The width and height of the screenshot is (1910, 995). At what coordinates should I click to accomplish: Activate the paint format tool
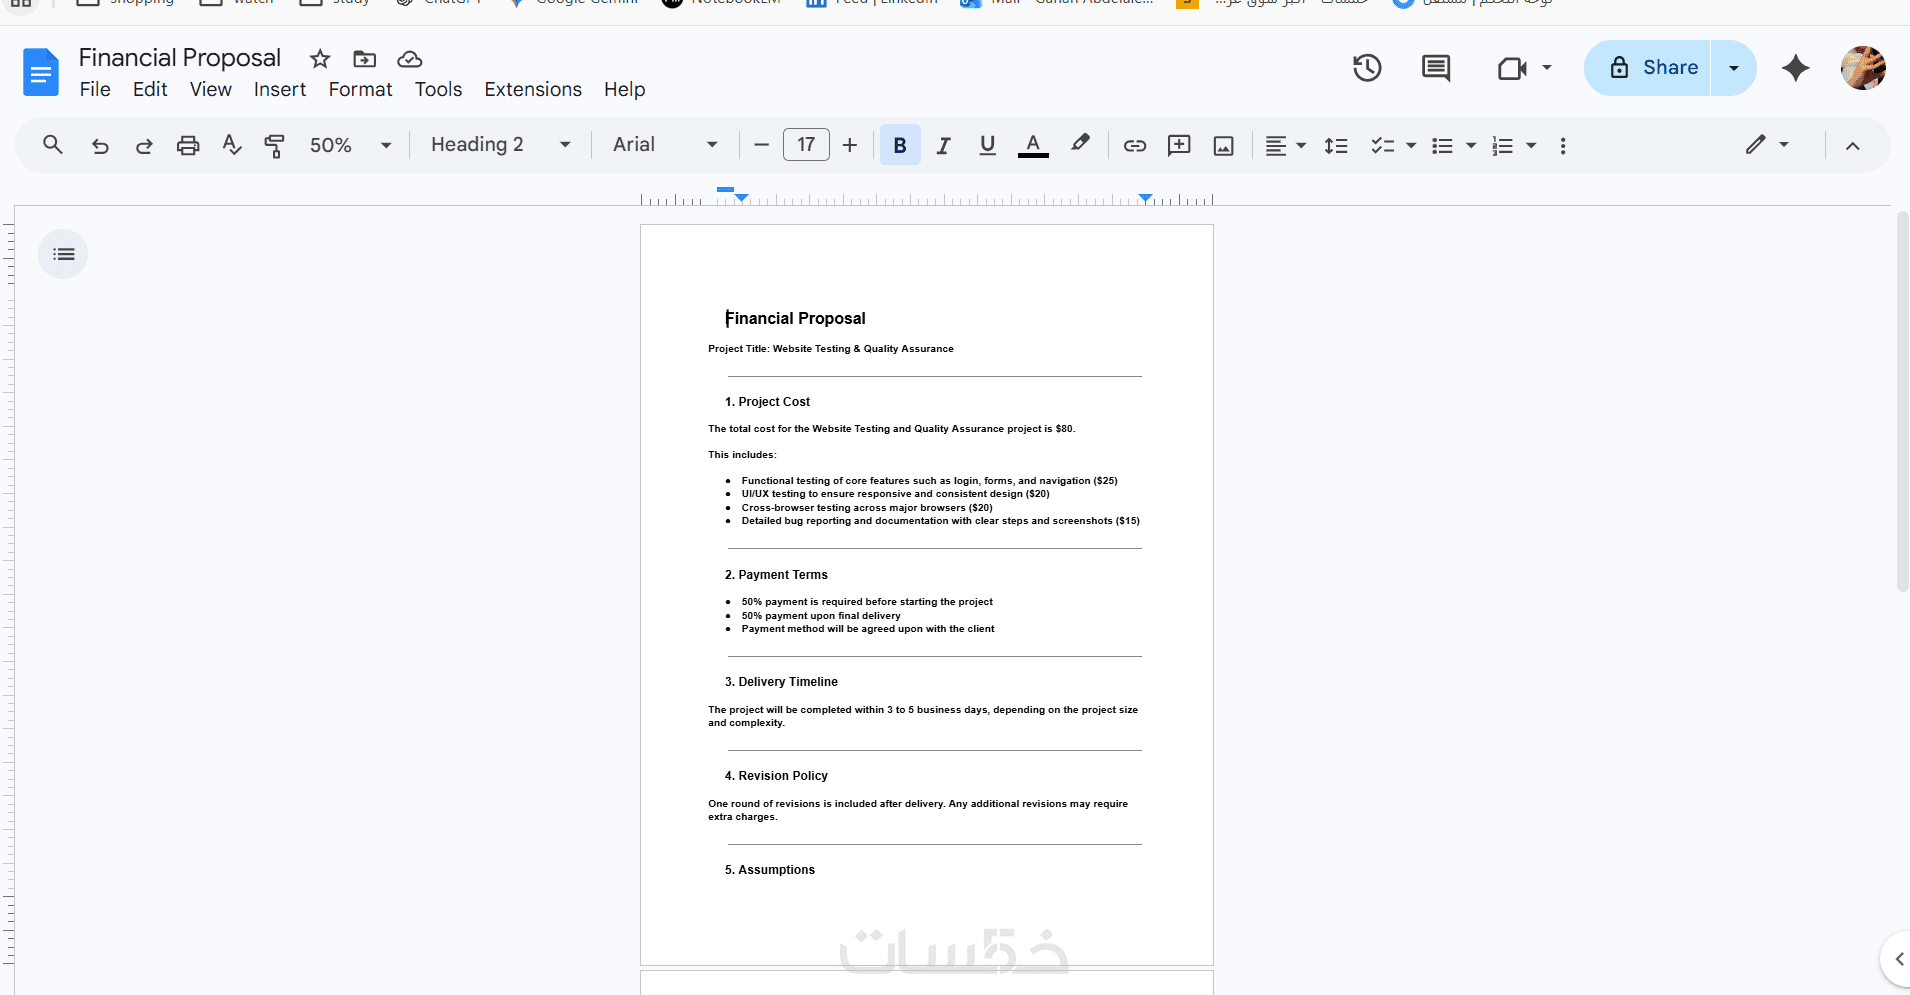pyautogui.click(x=274, y=146)
